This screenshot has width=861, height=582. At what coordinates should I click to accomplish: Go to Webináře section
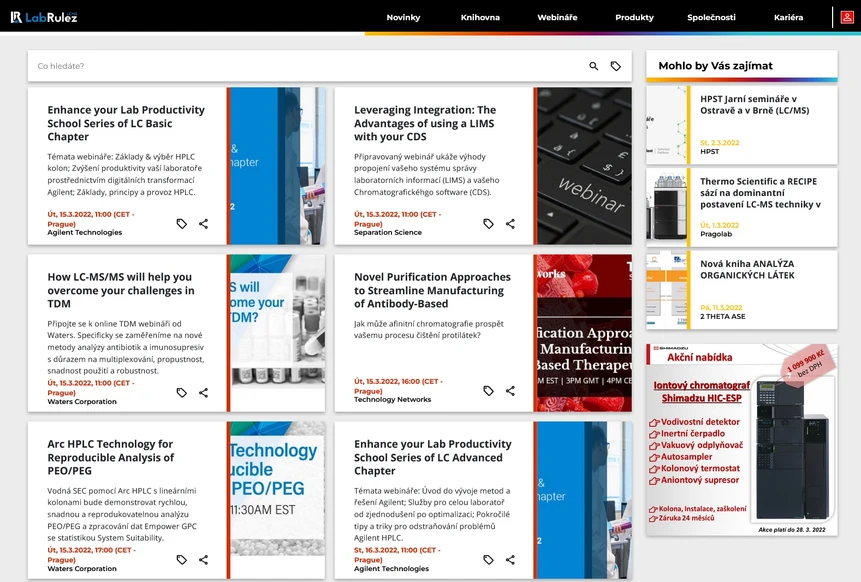click(557, 17)
